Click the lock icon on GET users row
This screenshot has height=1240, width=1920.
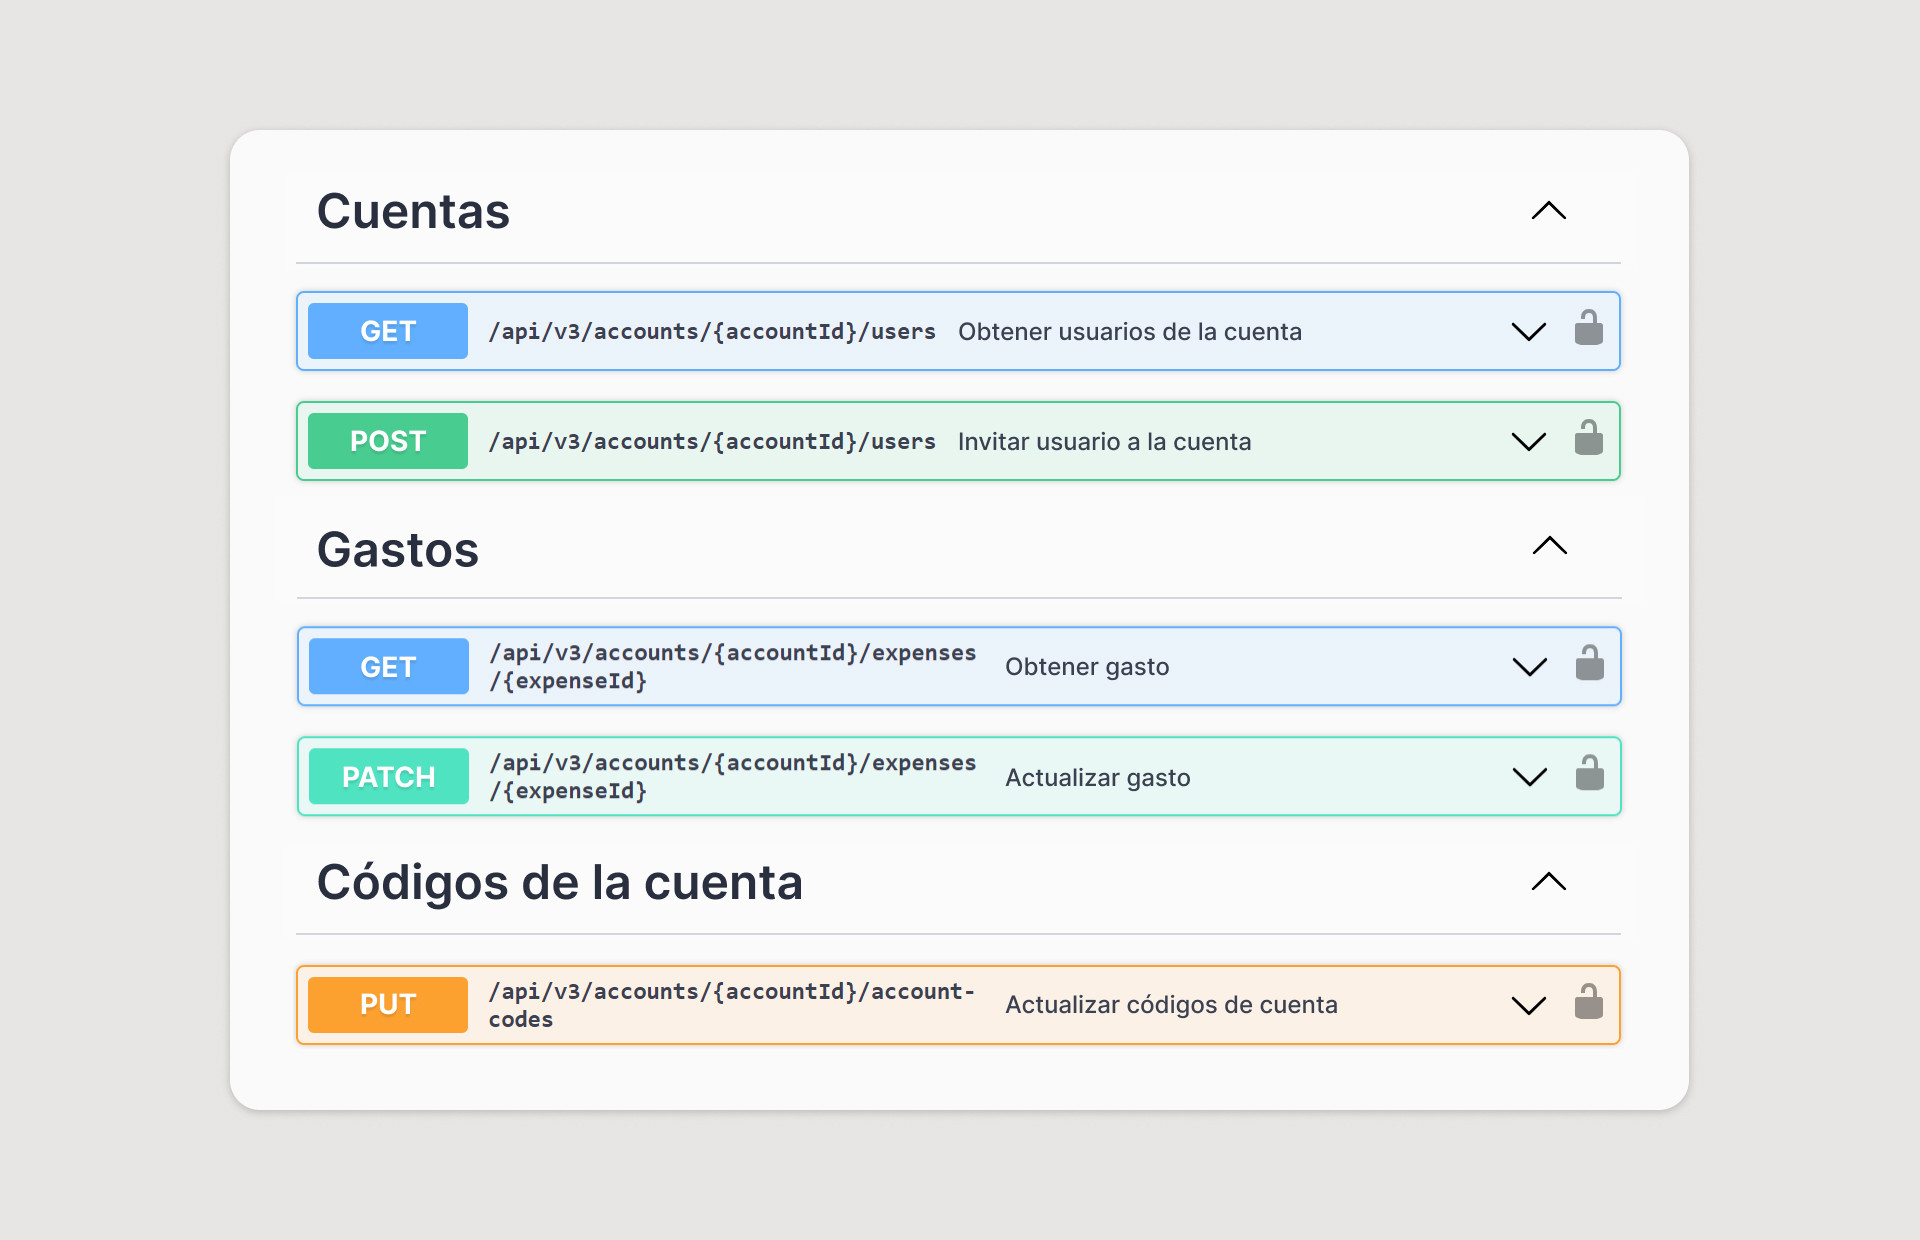pyautogui.click(x=1588, y=328)
